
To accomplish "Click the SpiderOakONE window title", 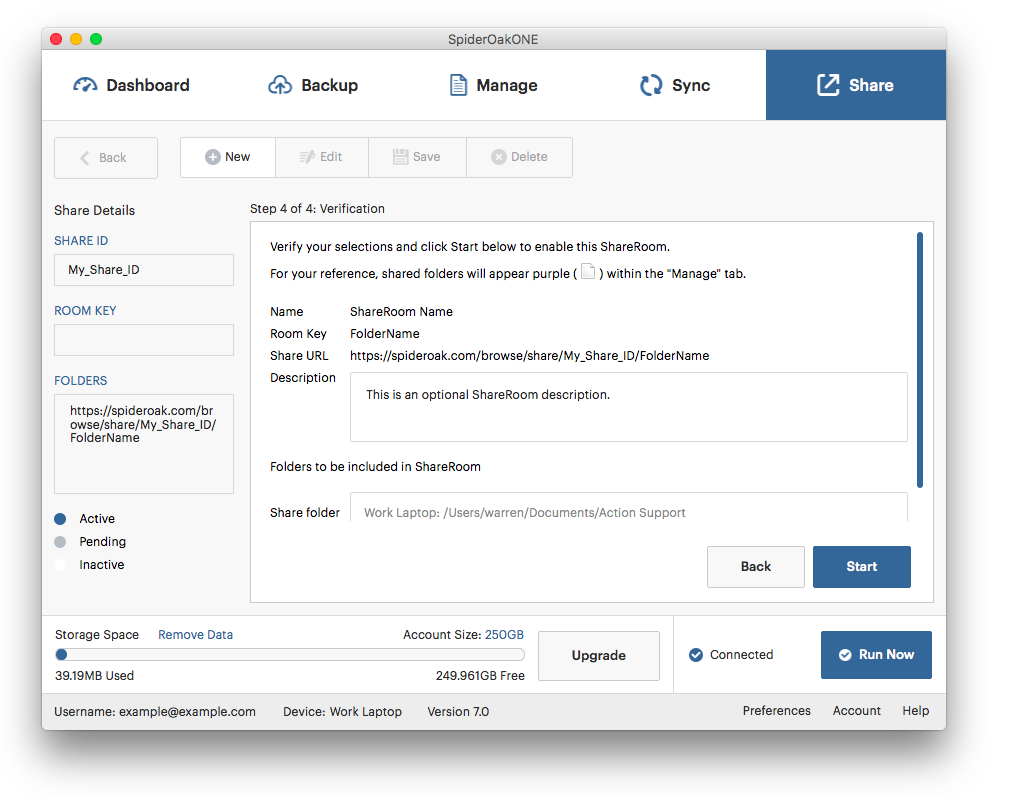I will [x=493, y=39].
